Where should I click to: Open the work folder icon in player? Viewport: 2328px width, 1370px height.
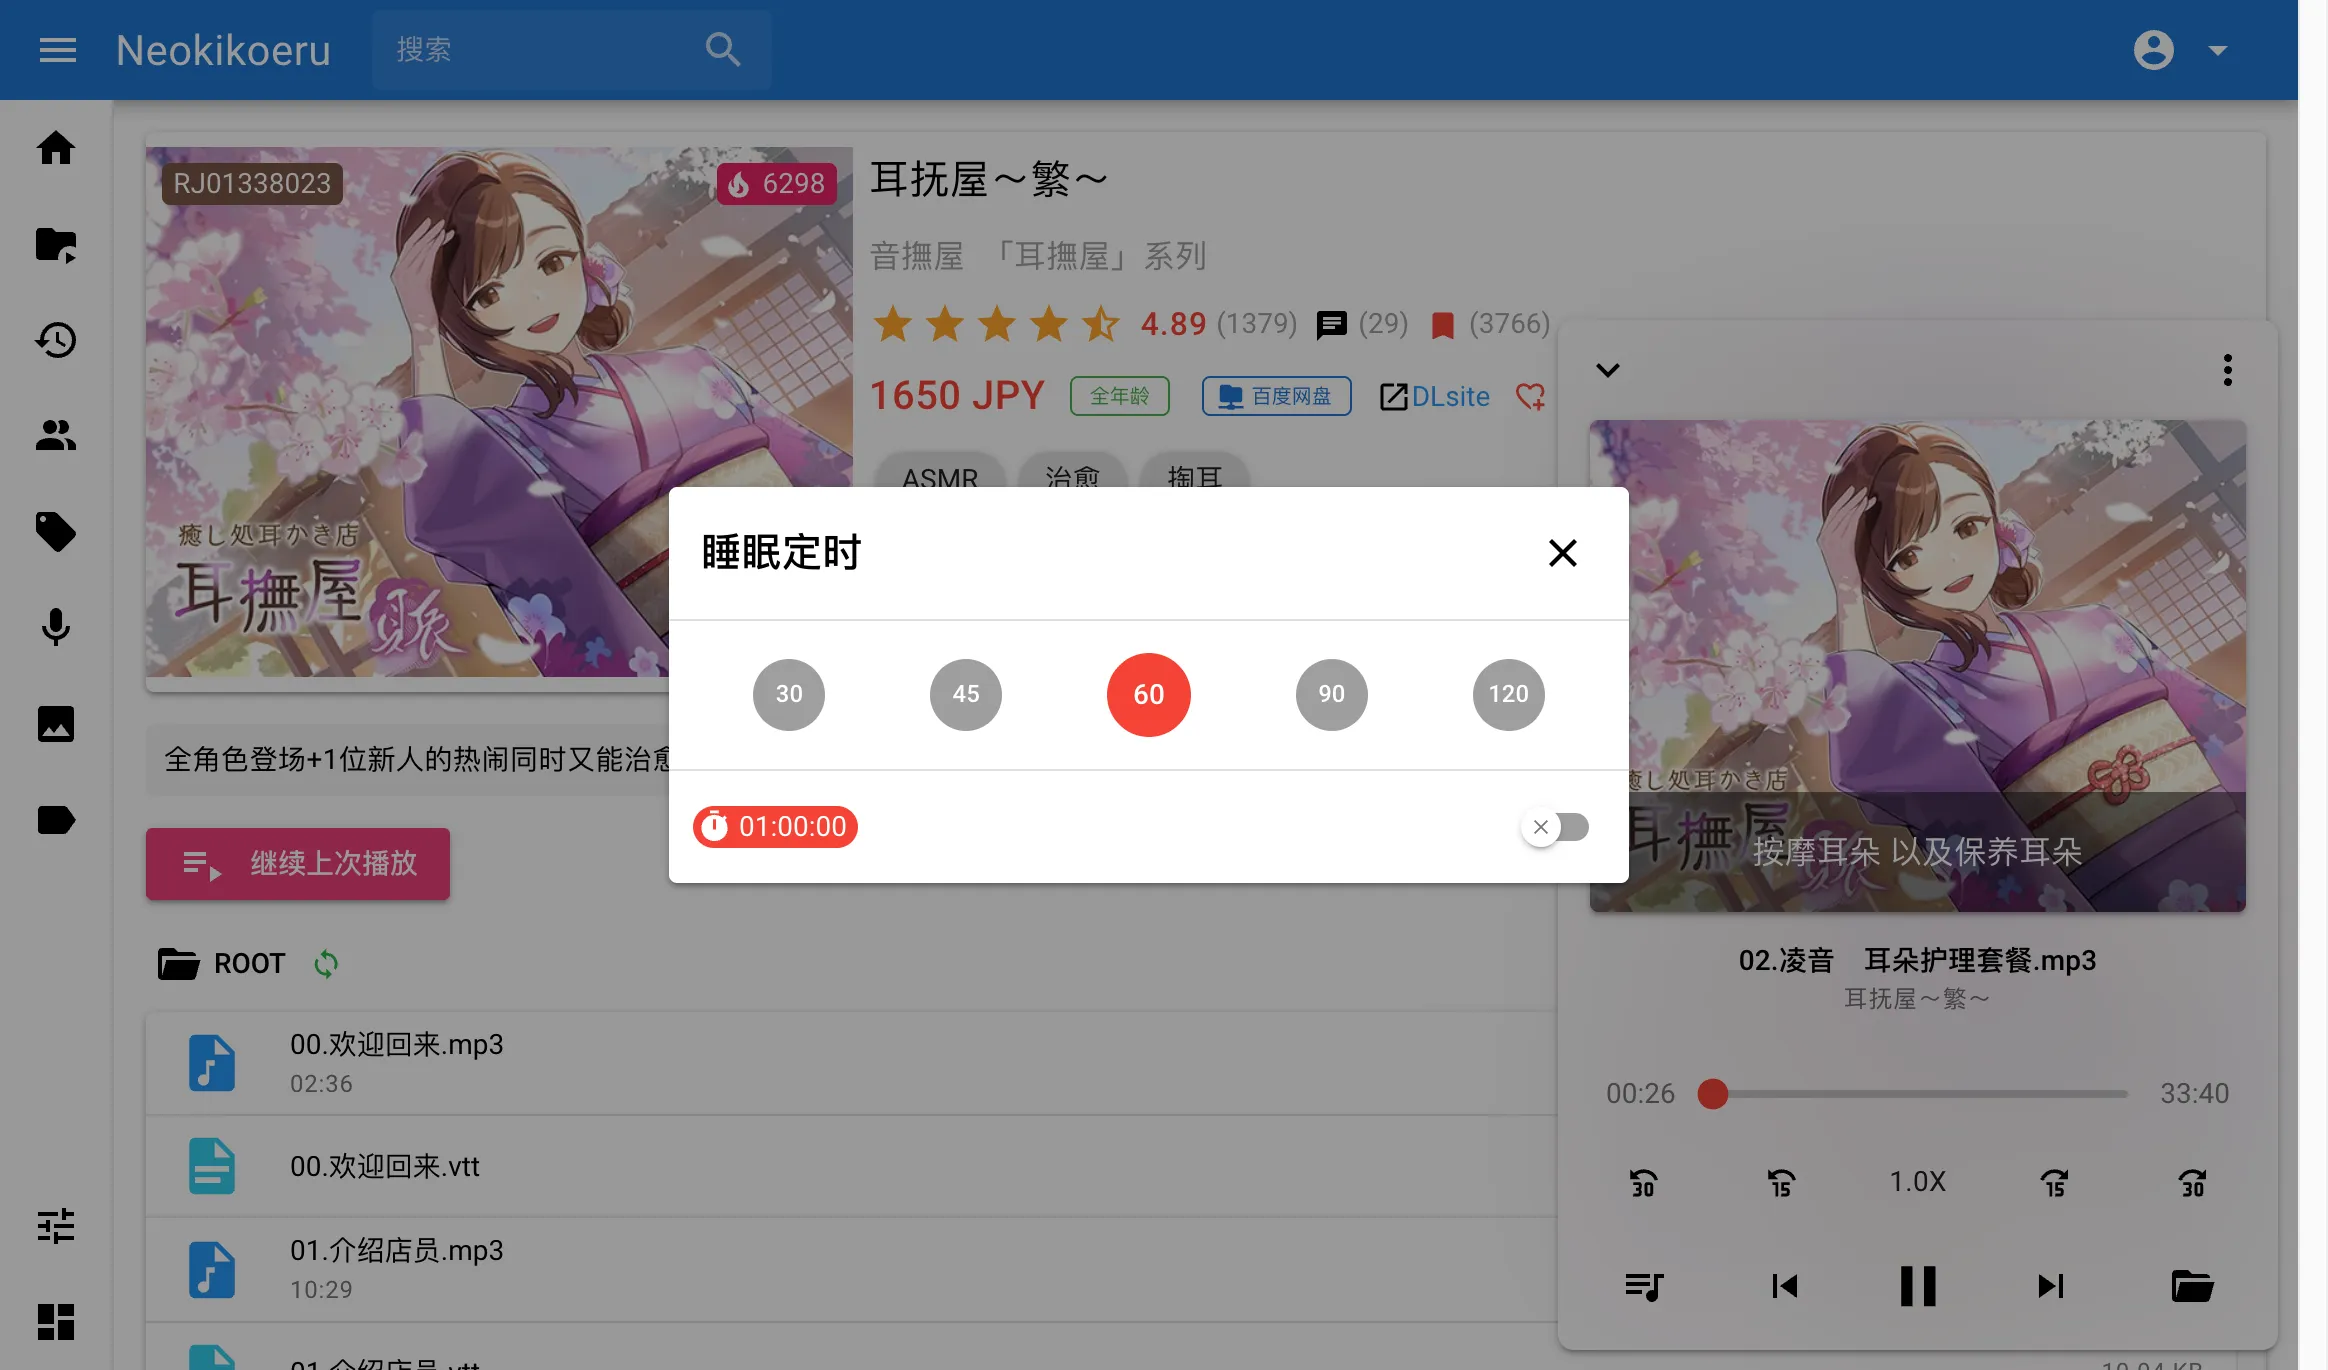[x=2192, y=1286]
